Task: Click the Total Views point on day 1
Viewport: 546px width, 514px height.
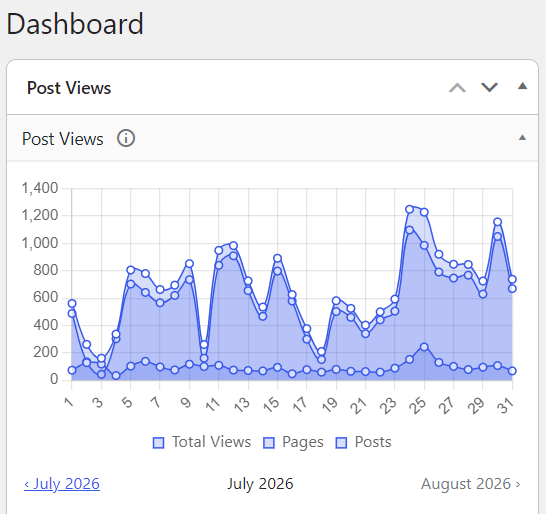Action: (72, 303)
